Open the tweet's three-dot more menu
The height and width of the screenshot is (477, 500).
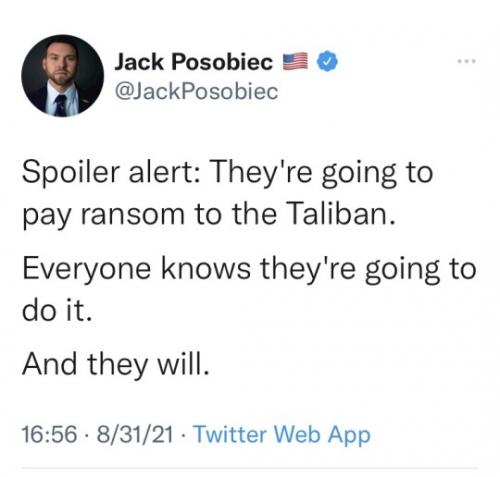467,61
